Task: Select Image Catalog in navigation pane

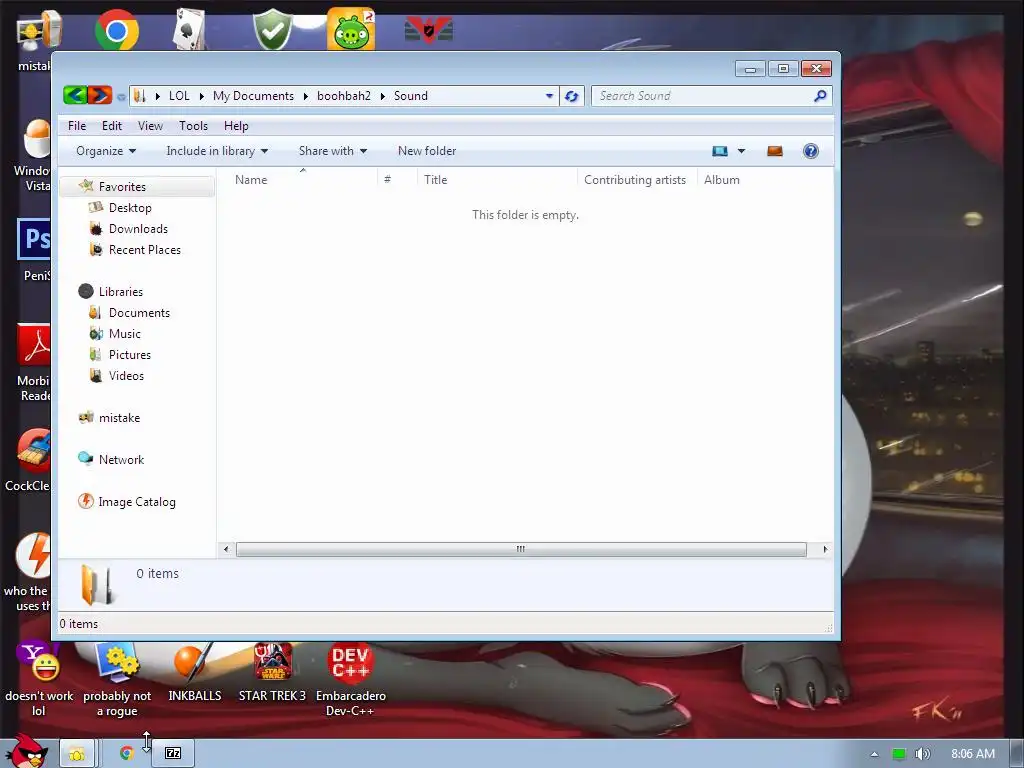Action: [x=136, y=502]
